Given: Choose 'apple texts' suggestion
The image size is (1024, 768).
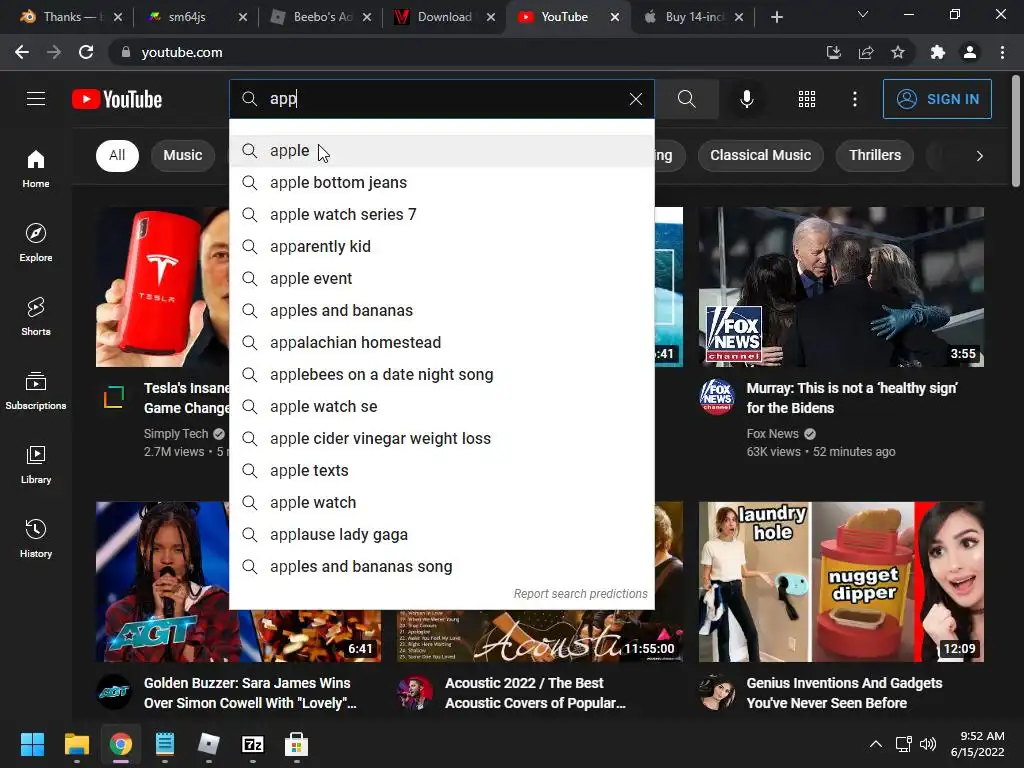Looking at the screenshot, I should pyautogui.click(x=442, y=471).
